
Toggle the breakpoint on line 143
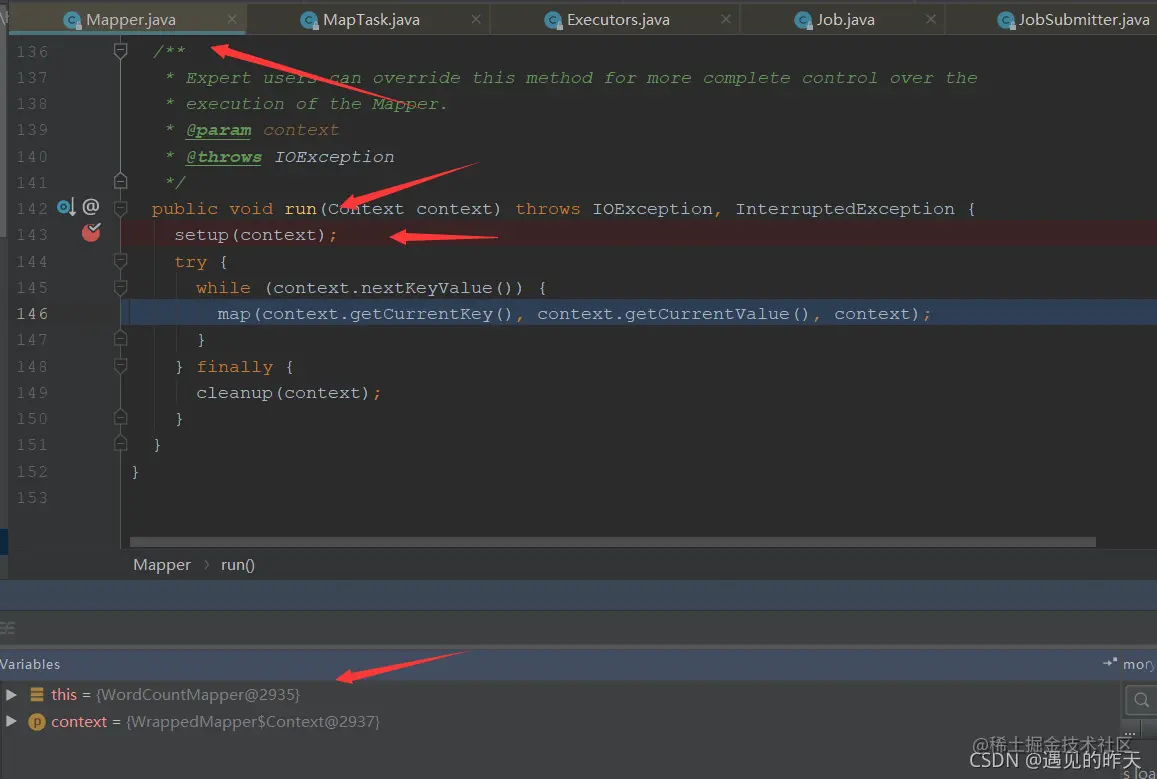(91, 233)
